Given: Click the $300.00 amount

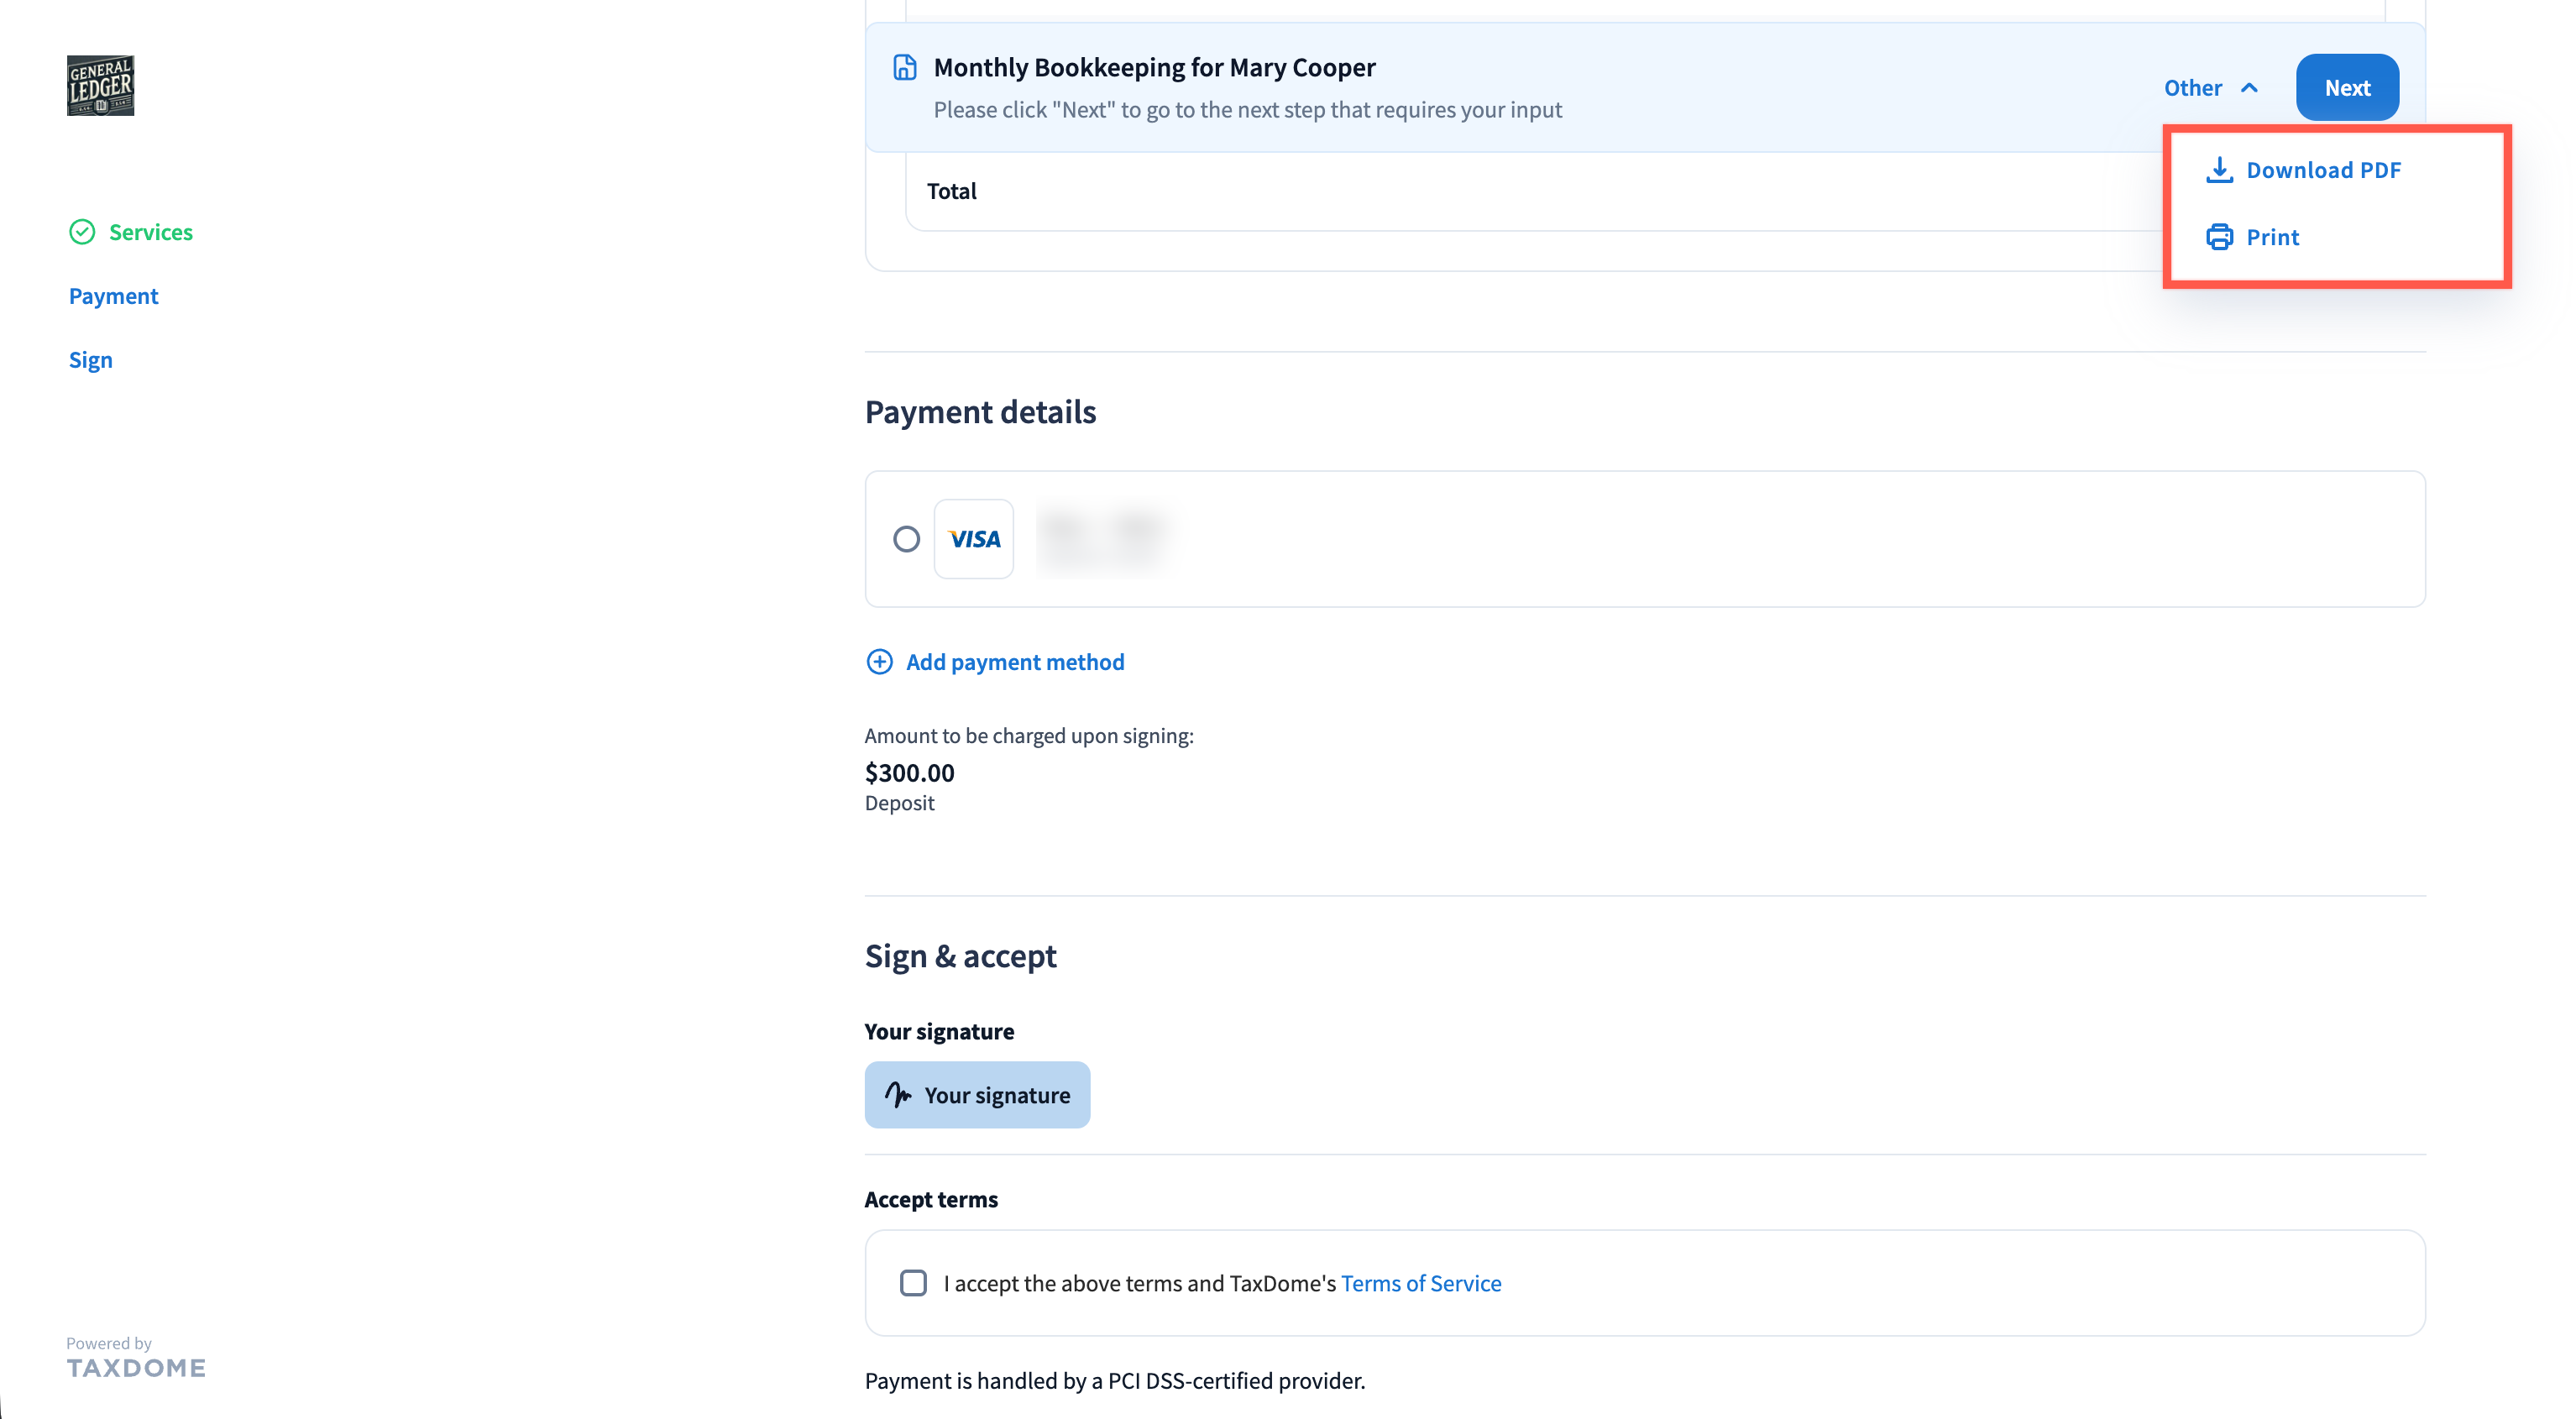Looking at the screenshot, I should click(x=909, y=773).
